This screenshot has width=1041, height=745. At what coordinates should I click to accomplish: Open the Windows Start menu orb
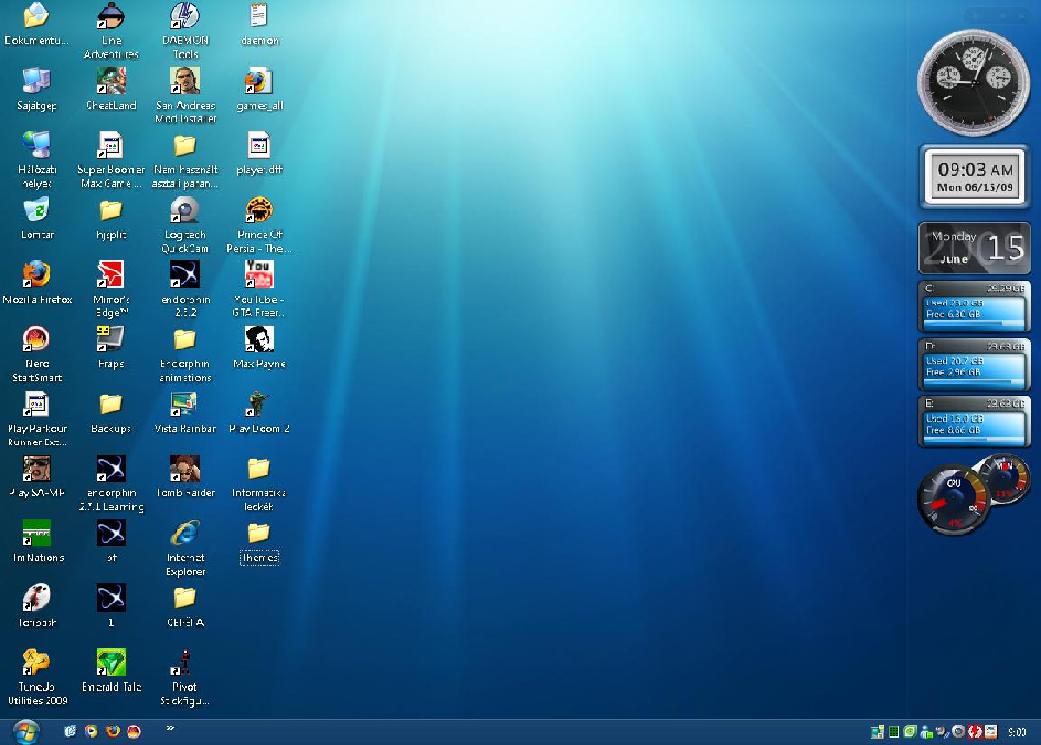24,731
